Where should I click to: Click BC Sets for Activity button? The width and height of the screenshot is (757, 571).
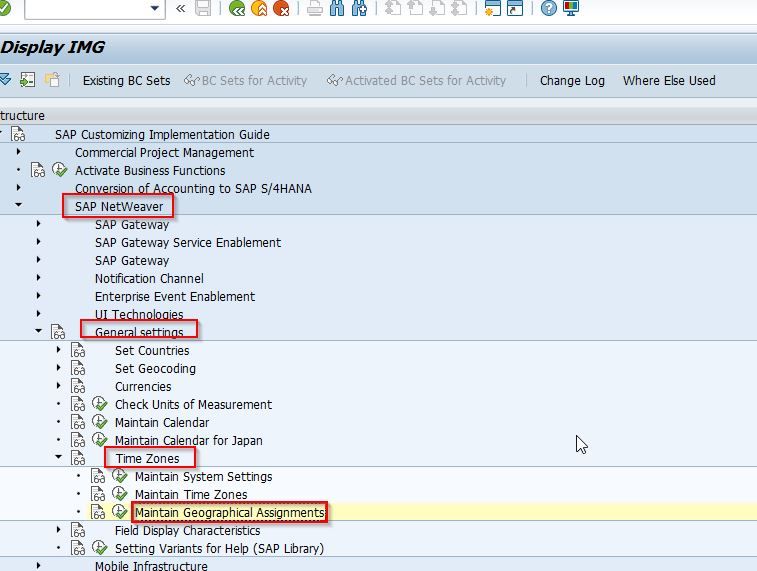pos(246,81)
